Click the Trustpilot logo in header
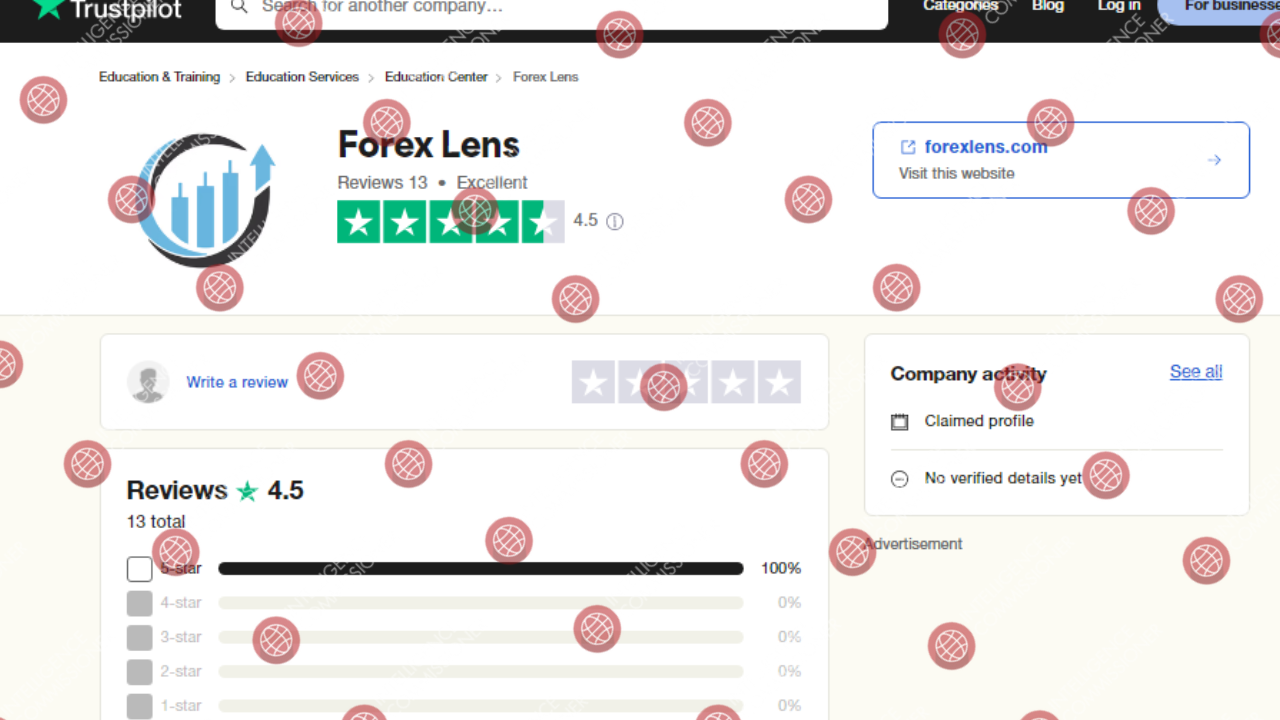1280x720 pixels. [x=106, y=9]
